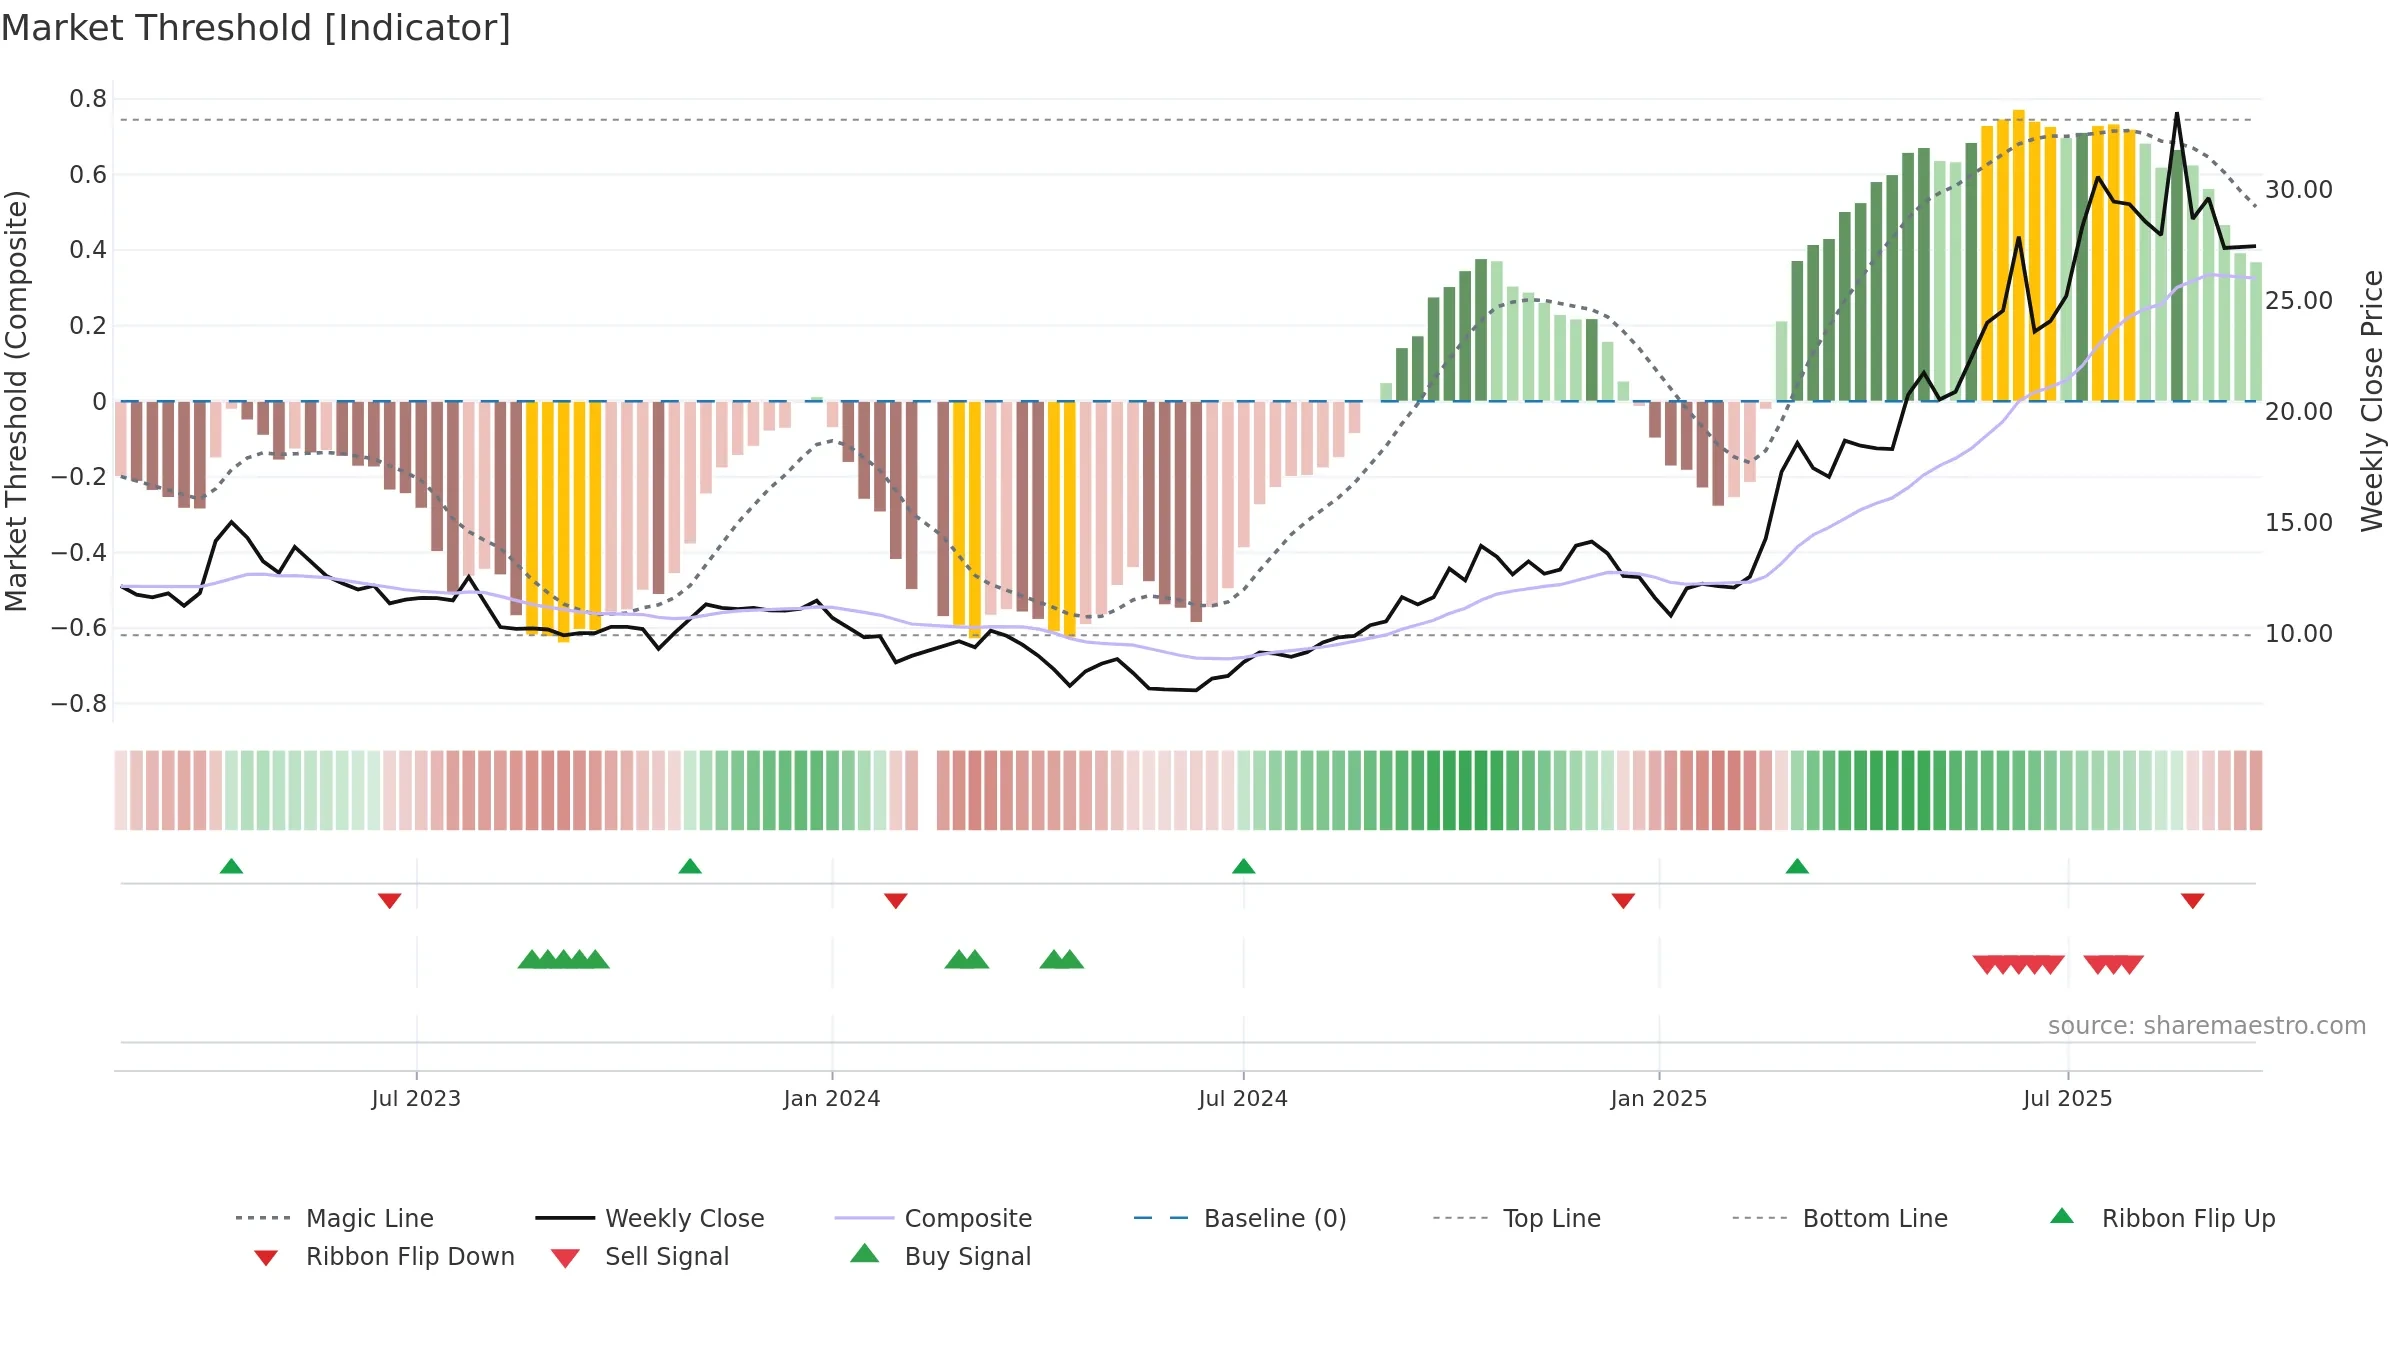Toggle the Ribbon Flip Up legend entry
Screen dimensions: 2400x1350
2162,1218
